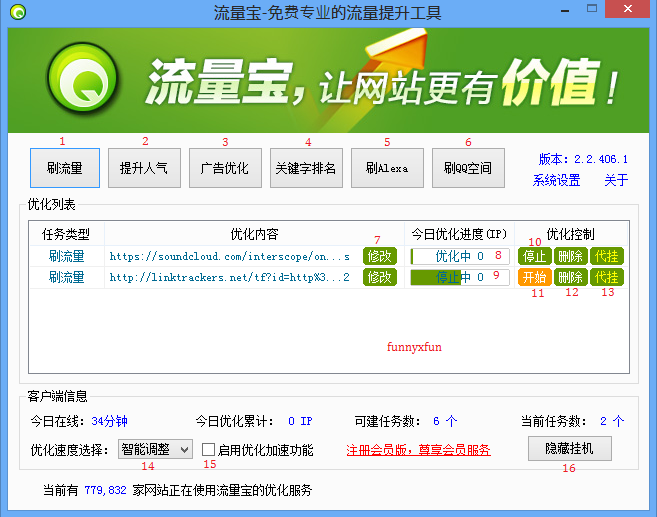The image size is (657, 517).
Task: Click the 关于 link
Action: click(x=616, y=180)
